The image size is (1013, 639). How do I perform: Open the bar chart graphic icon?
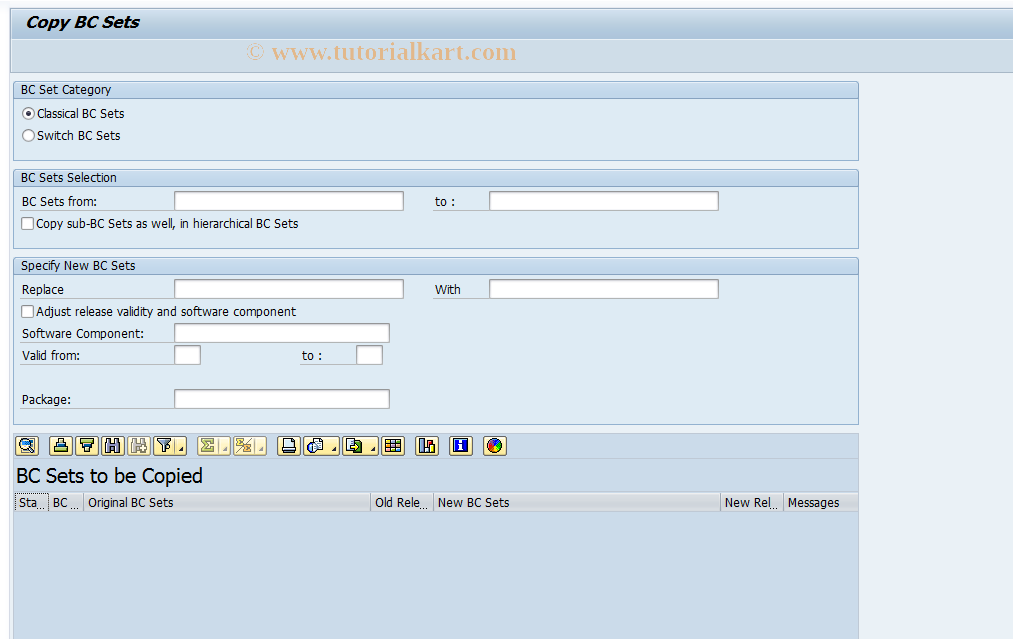point(426,446)
